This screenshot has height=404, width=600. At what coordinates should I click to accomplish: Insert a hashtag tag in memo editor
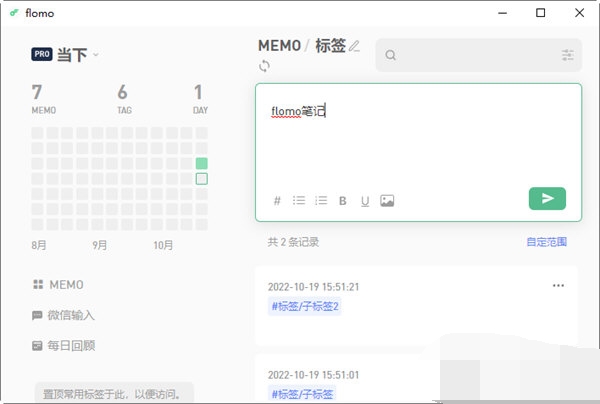pyautogui.click(x=277, y=200)
